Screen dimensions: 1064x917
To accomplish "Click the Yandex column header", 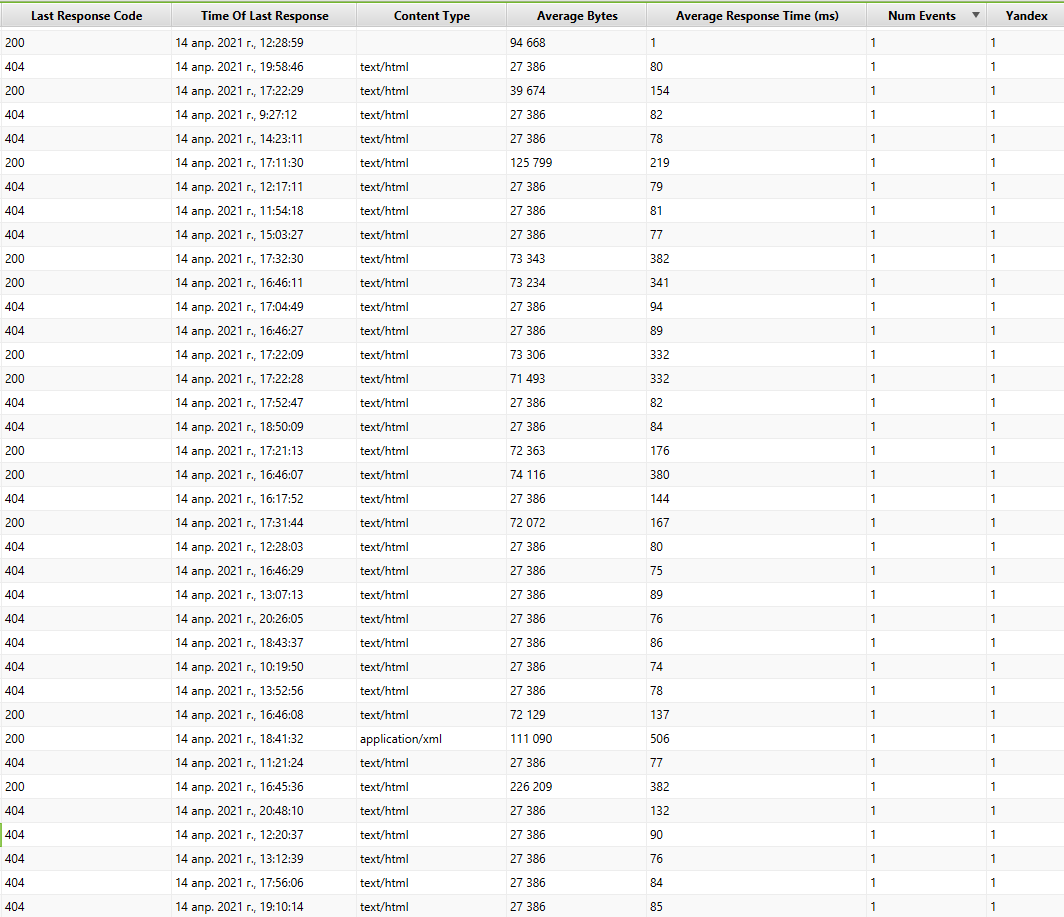I will click(x=1026, y=16).
